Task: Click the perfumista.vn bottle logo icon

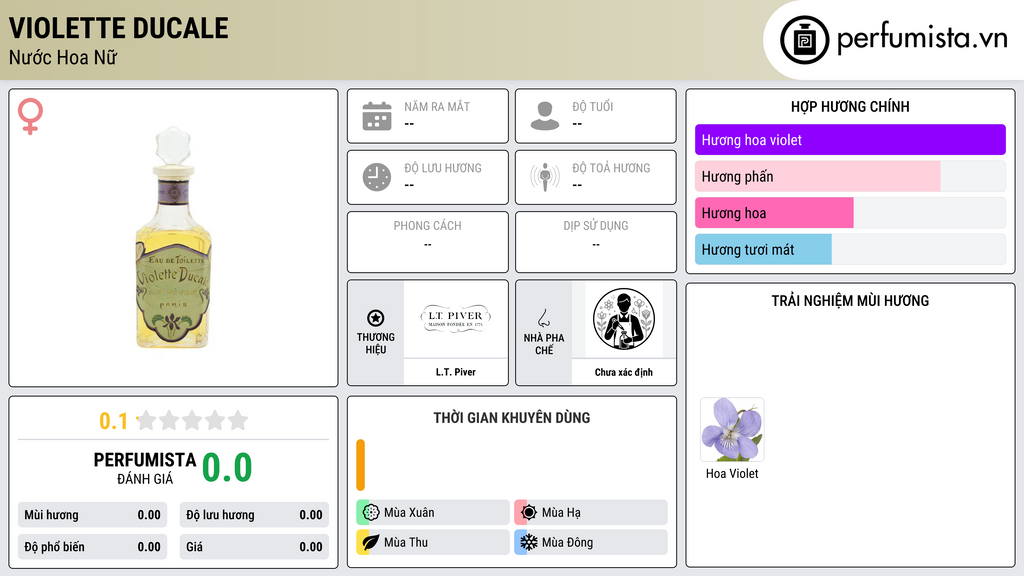Action: click(804, 40)
